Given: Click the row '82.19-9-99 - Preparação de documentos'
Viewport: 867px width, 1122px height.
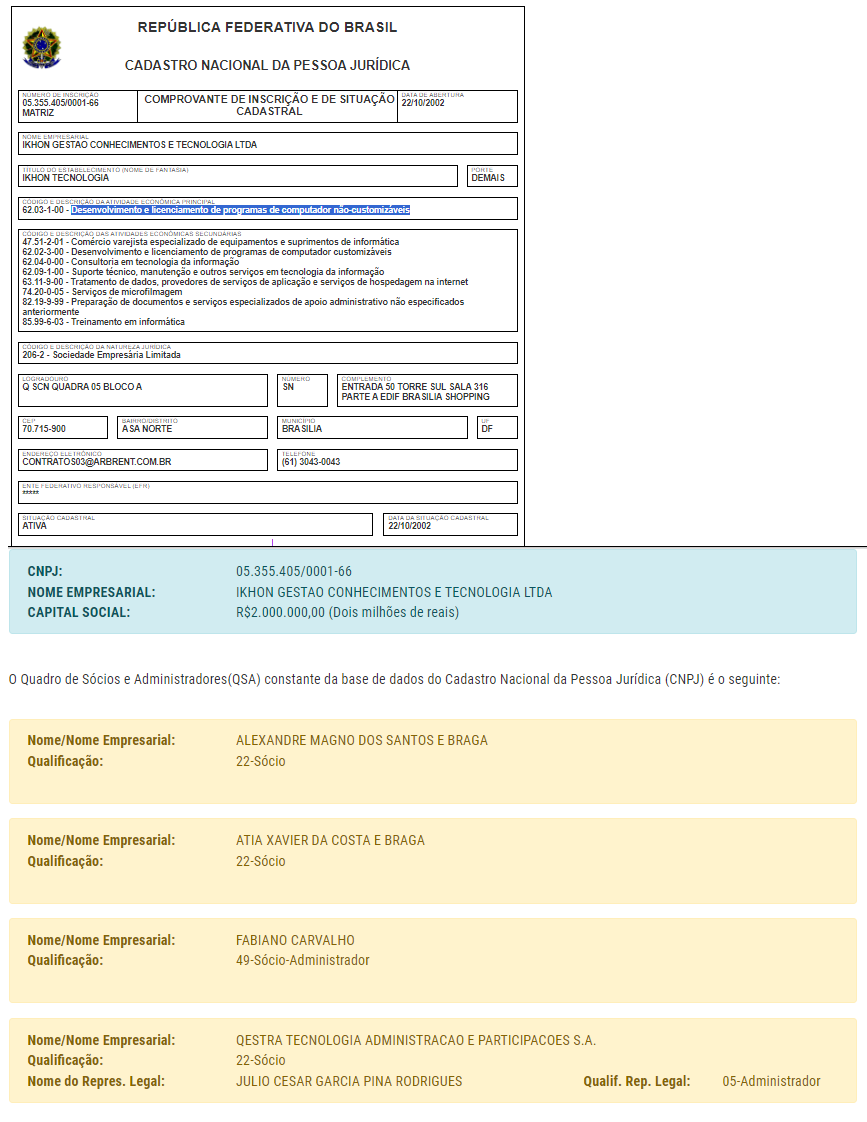Looking at the screenshot, I should pos(243,307).
